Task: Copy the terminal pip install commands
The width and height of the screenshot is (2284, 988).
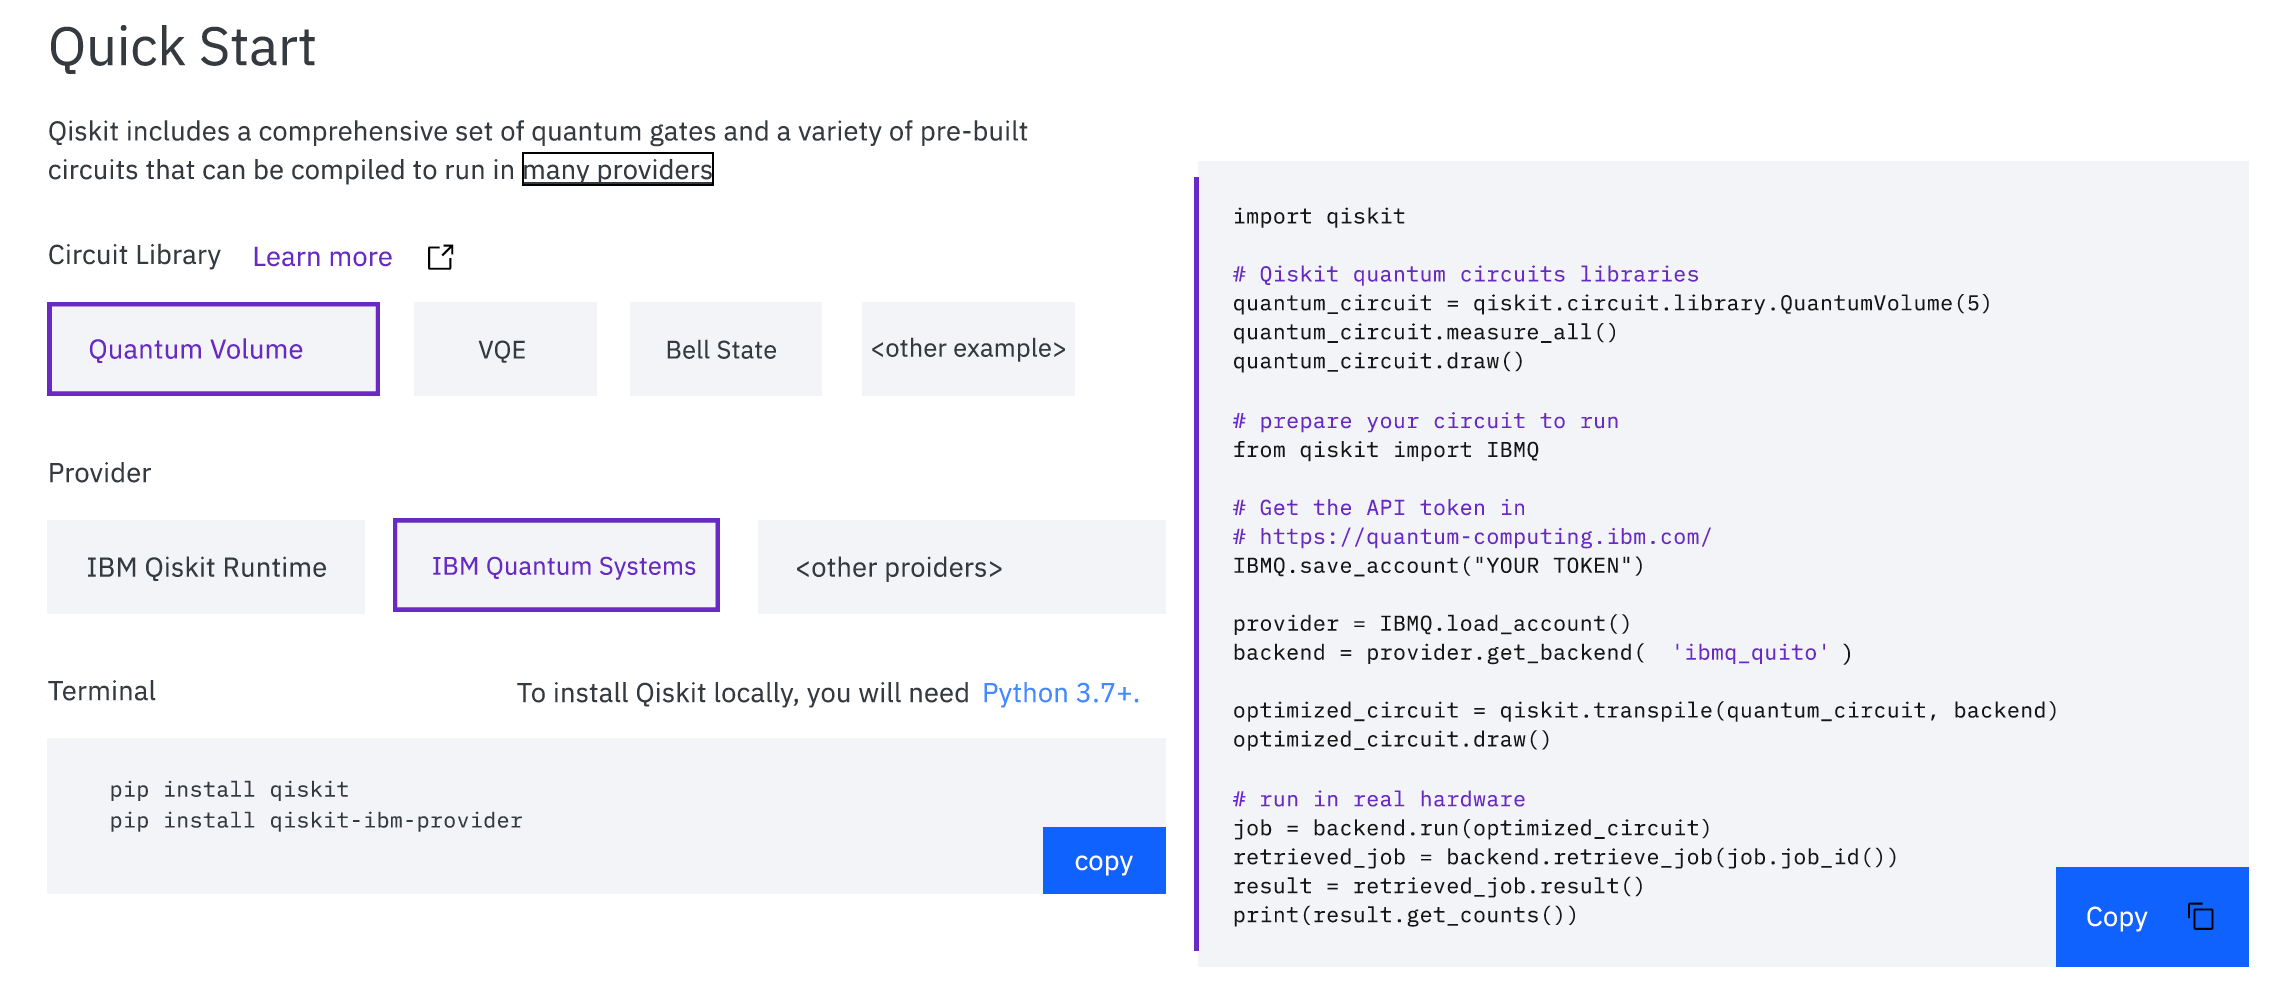Action: (x=1104, y=860)
